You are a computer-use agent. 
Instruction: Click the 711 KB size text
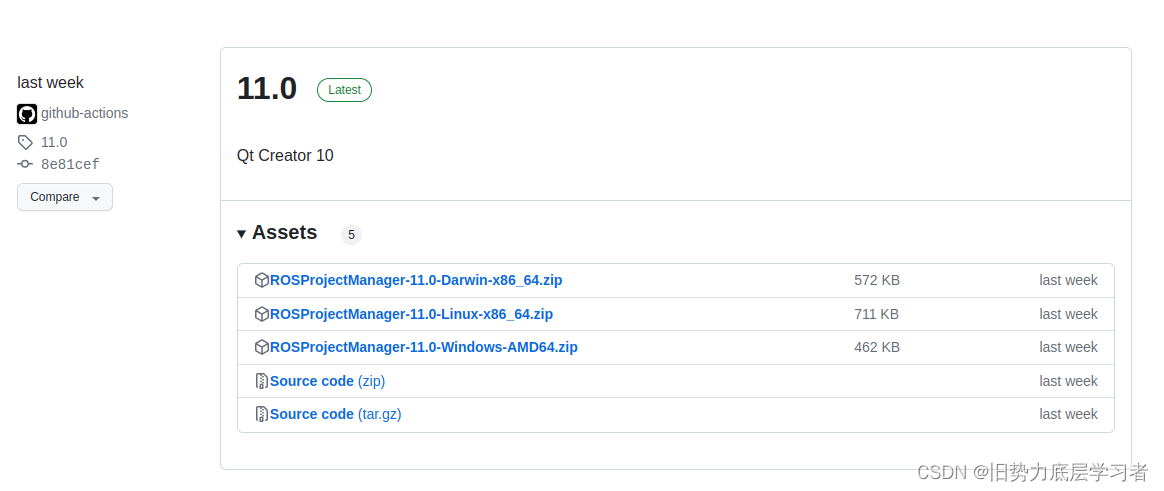(x=877, y=314)
